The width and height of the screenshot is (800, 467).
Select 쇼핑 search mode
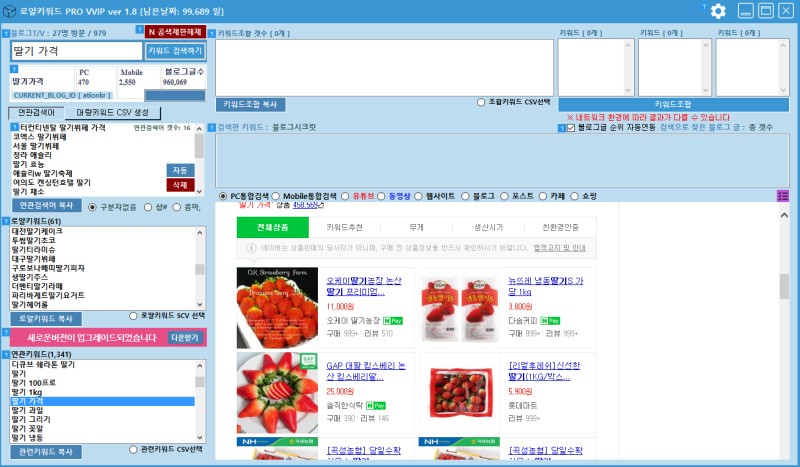point(574,196)
